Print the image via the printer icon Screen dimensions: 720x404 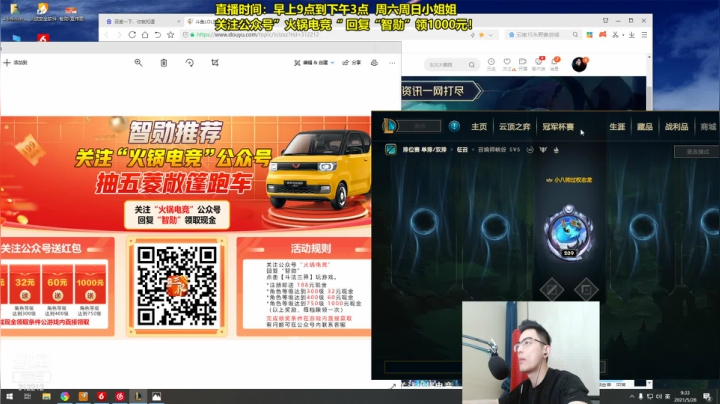click(374, 63)
